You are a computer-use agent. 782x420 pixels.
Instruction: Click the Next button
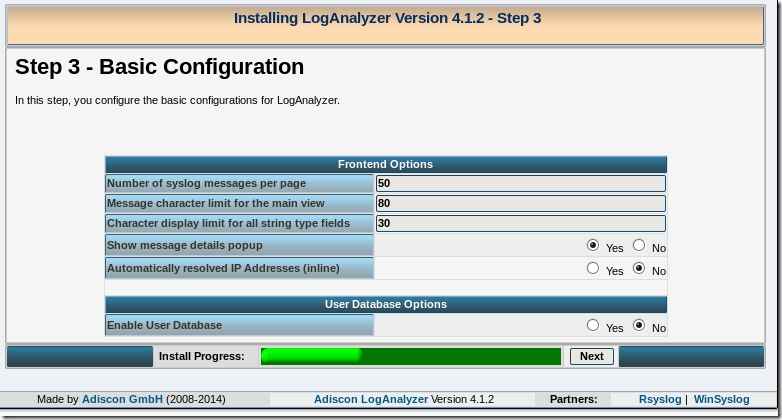tap(591, 356)
